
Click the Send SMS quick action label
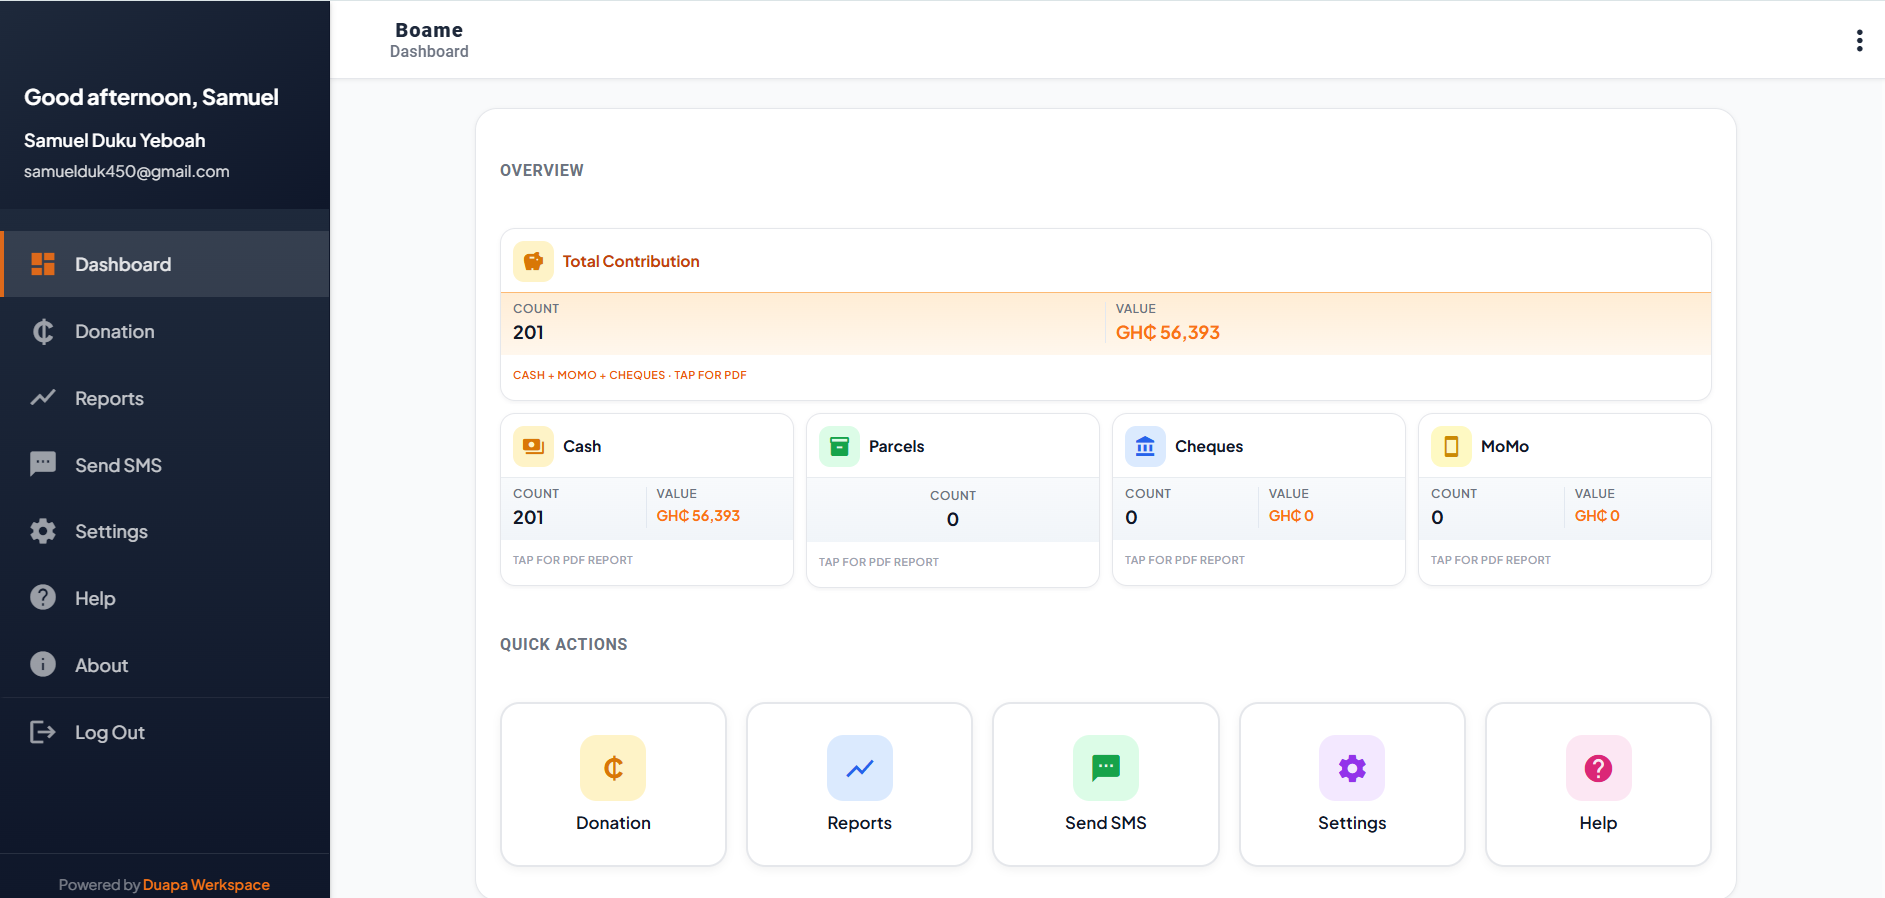[1105, 823]
